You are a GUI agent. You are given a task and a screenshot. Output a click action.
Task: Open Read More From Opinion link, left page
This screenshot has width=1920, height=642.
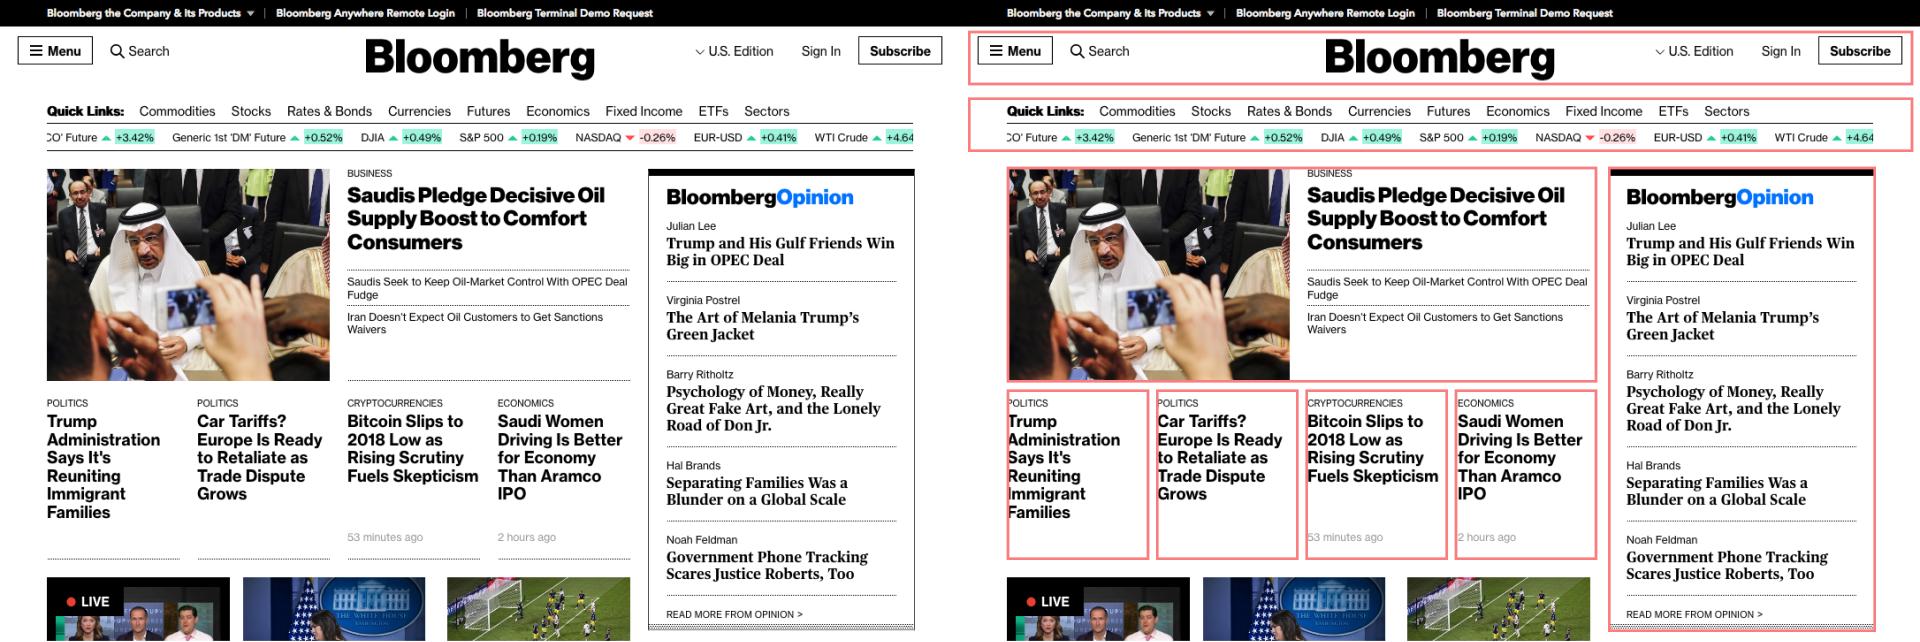[x=734, y=614]
